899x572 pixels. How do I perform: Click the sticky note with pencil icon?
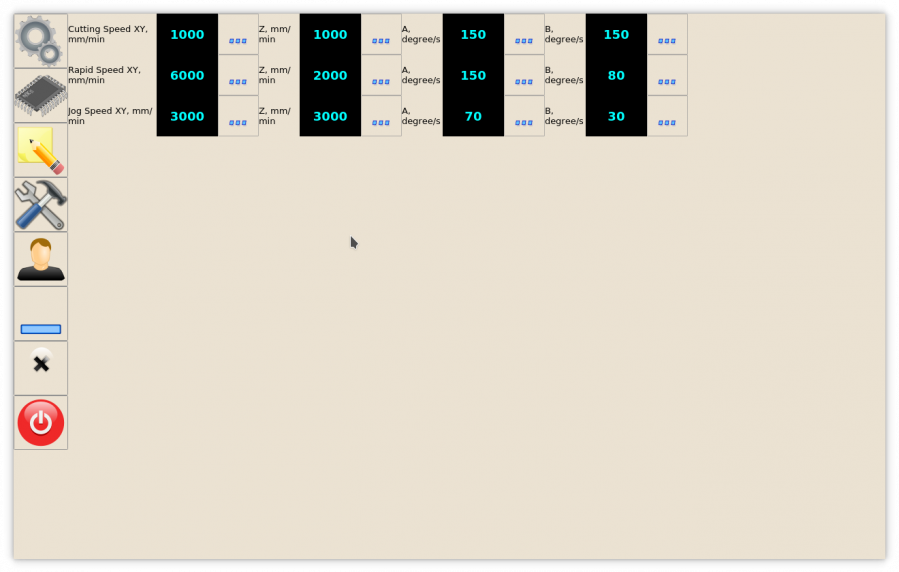(41, 150)
